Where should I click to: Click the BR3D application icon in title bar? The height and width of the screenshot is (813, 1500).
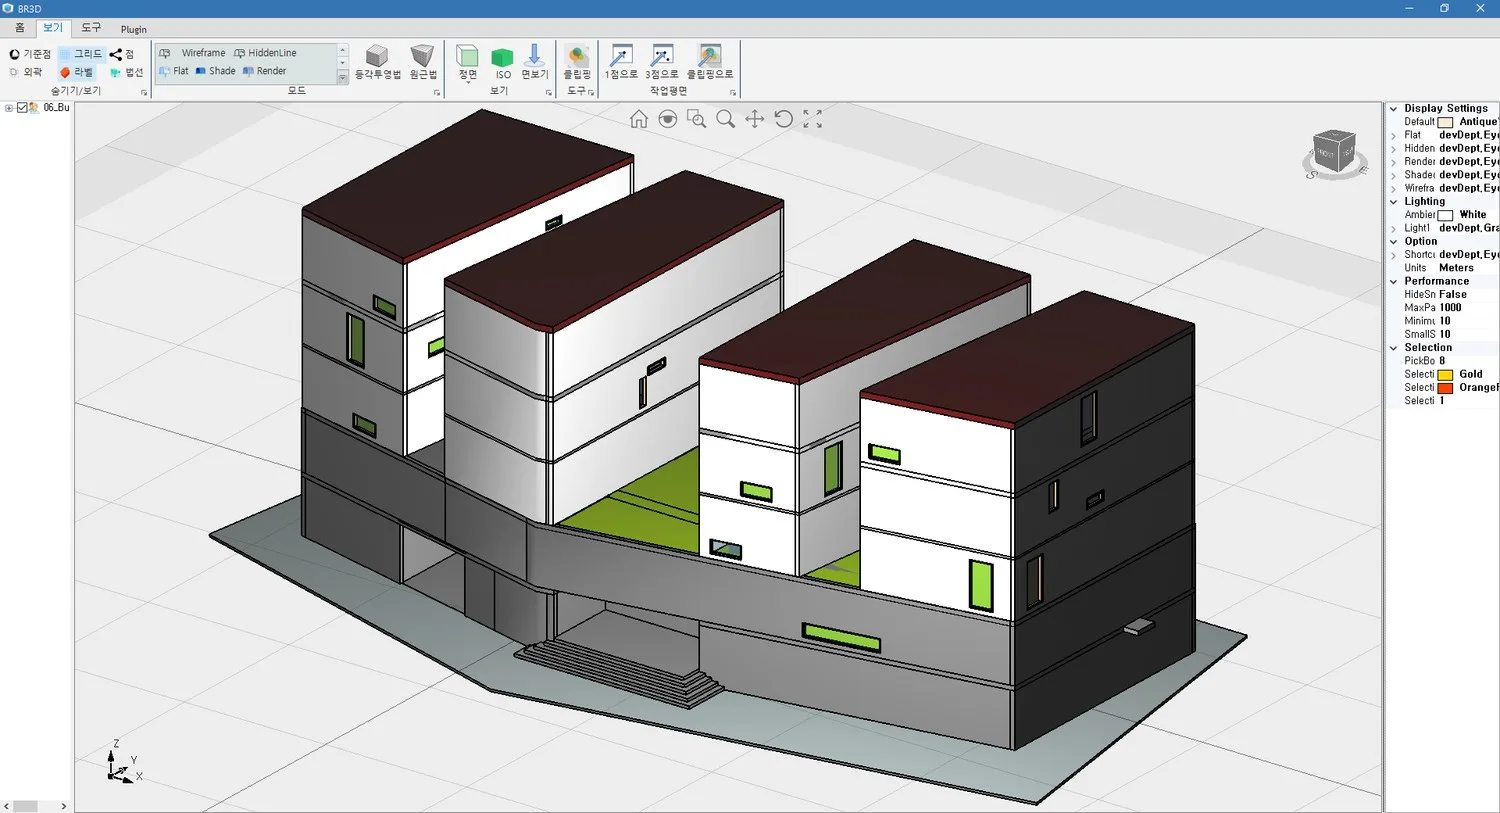pos(8,8)
